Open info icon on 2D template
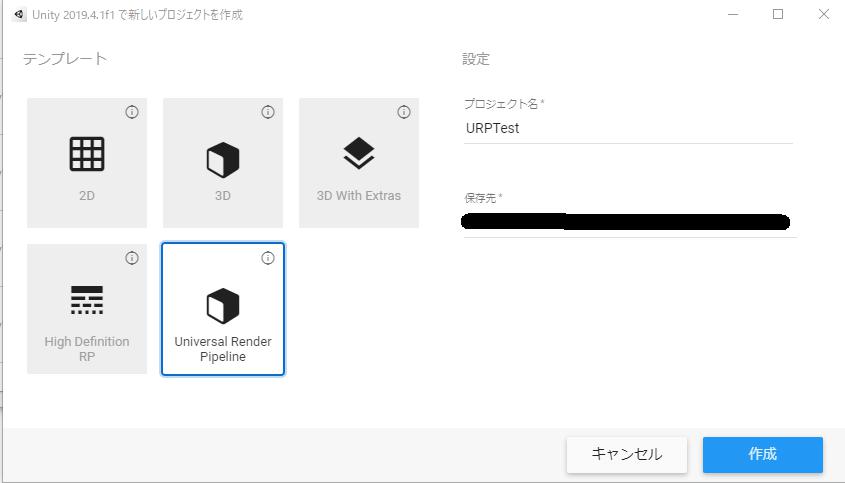 (132, 112)
